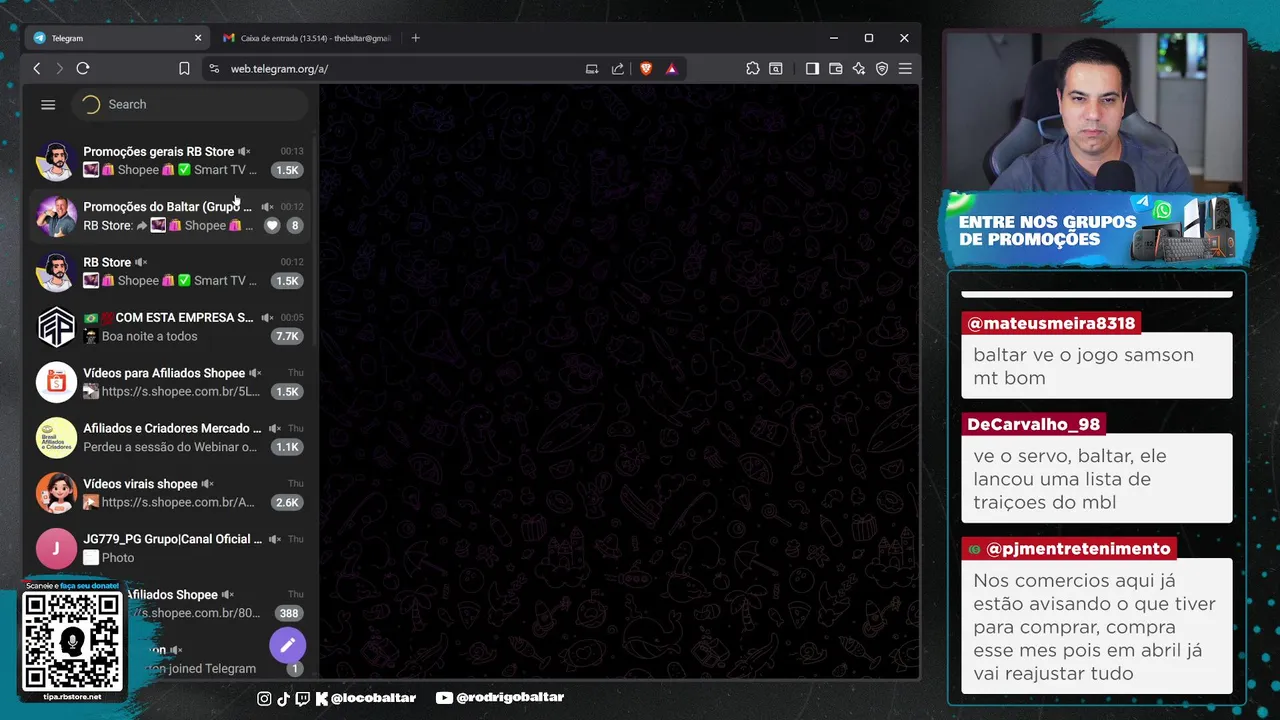
Task: Open JG779_PG Grupo Canal Oficial chat
Action: pos(170,548)
